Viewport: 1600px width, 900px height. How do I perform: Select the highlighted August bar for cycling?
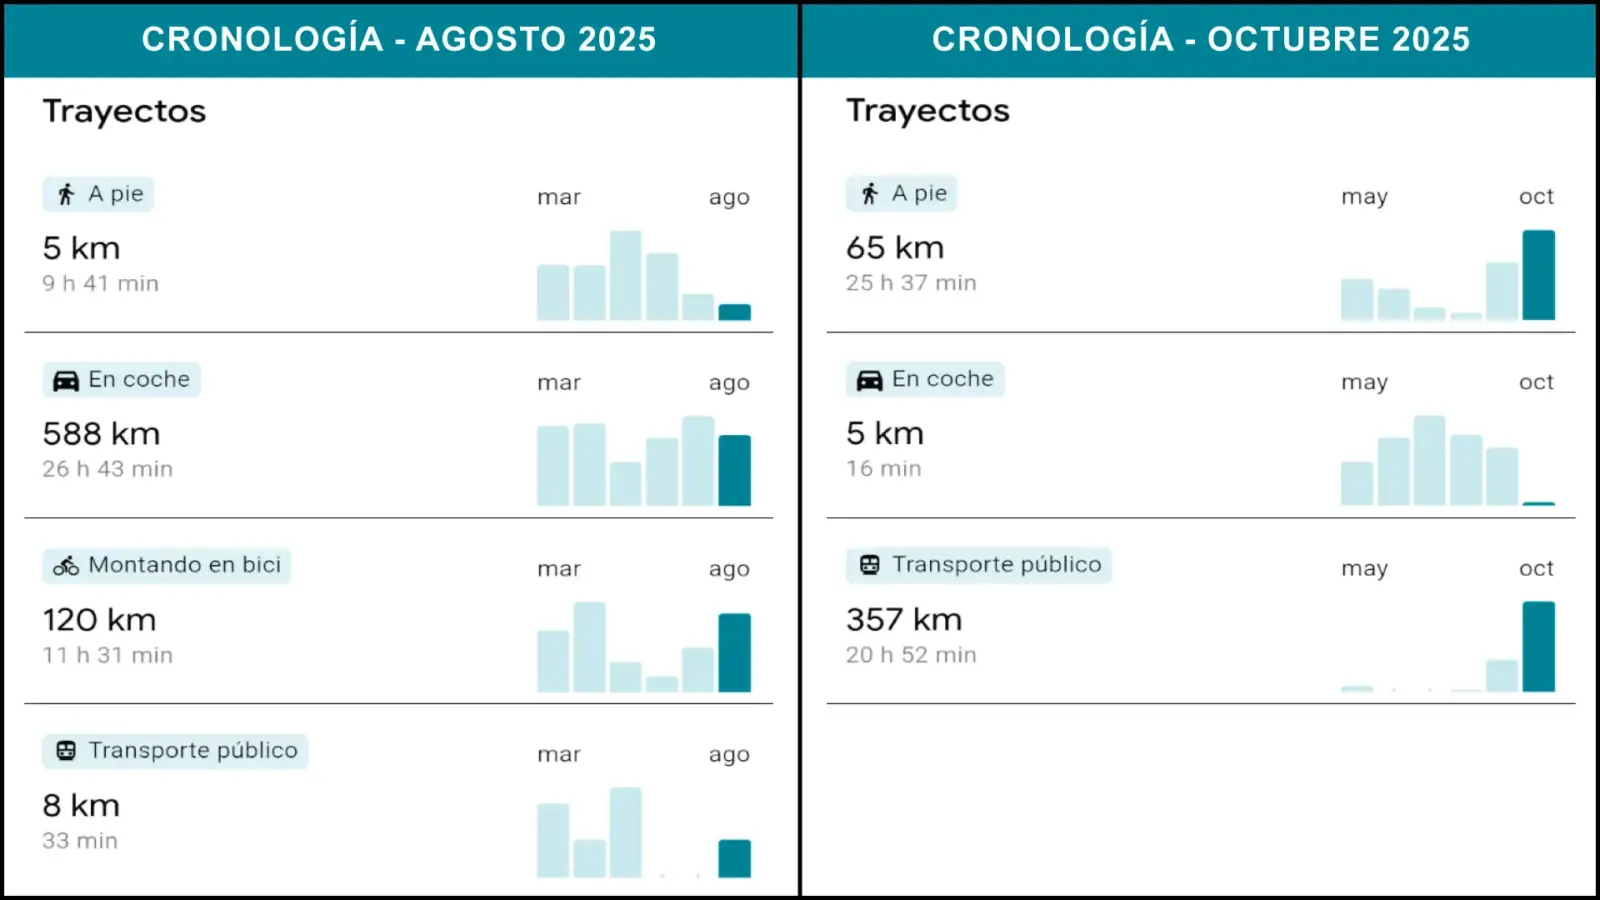click(734, 652)
